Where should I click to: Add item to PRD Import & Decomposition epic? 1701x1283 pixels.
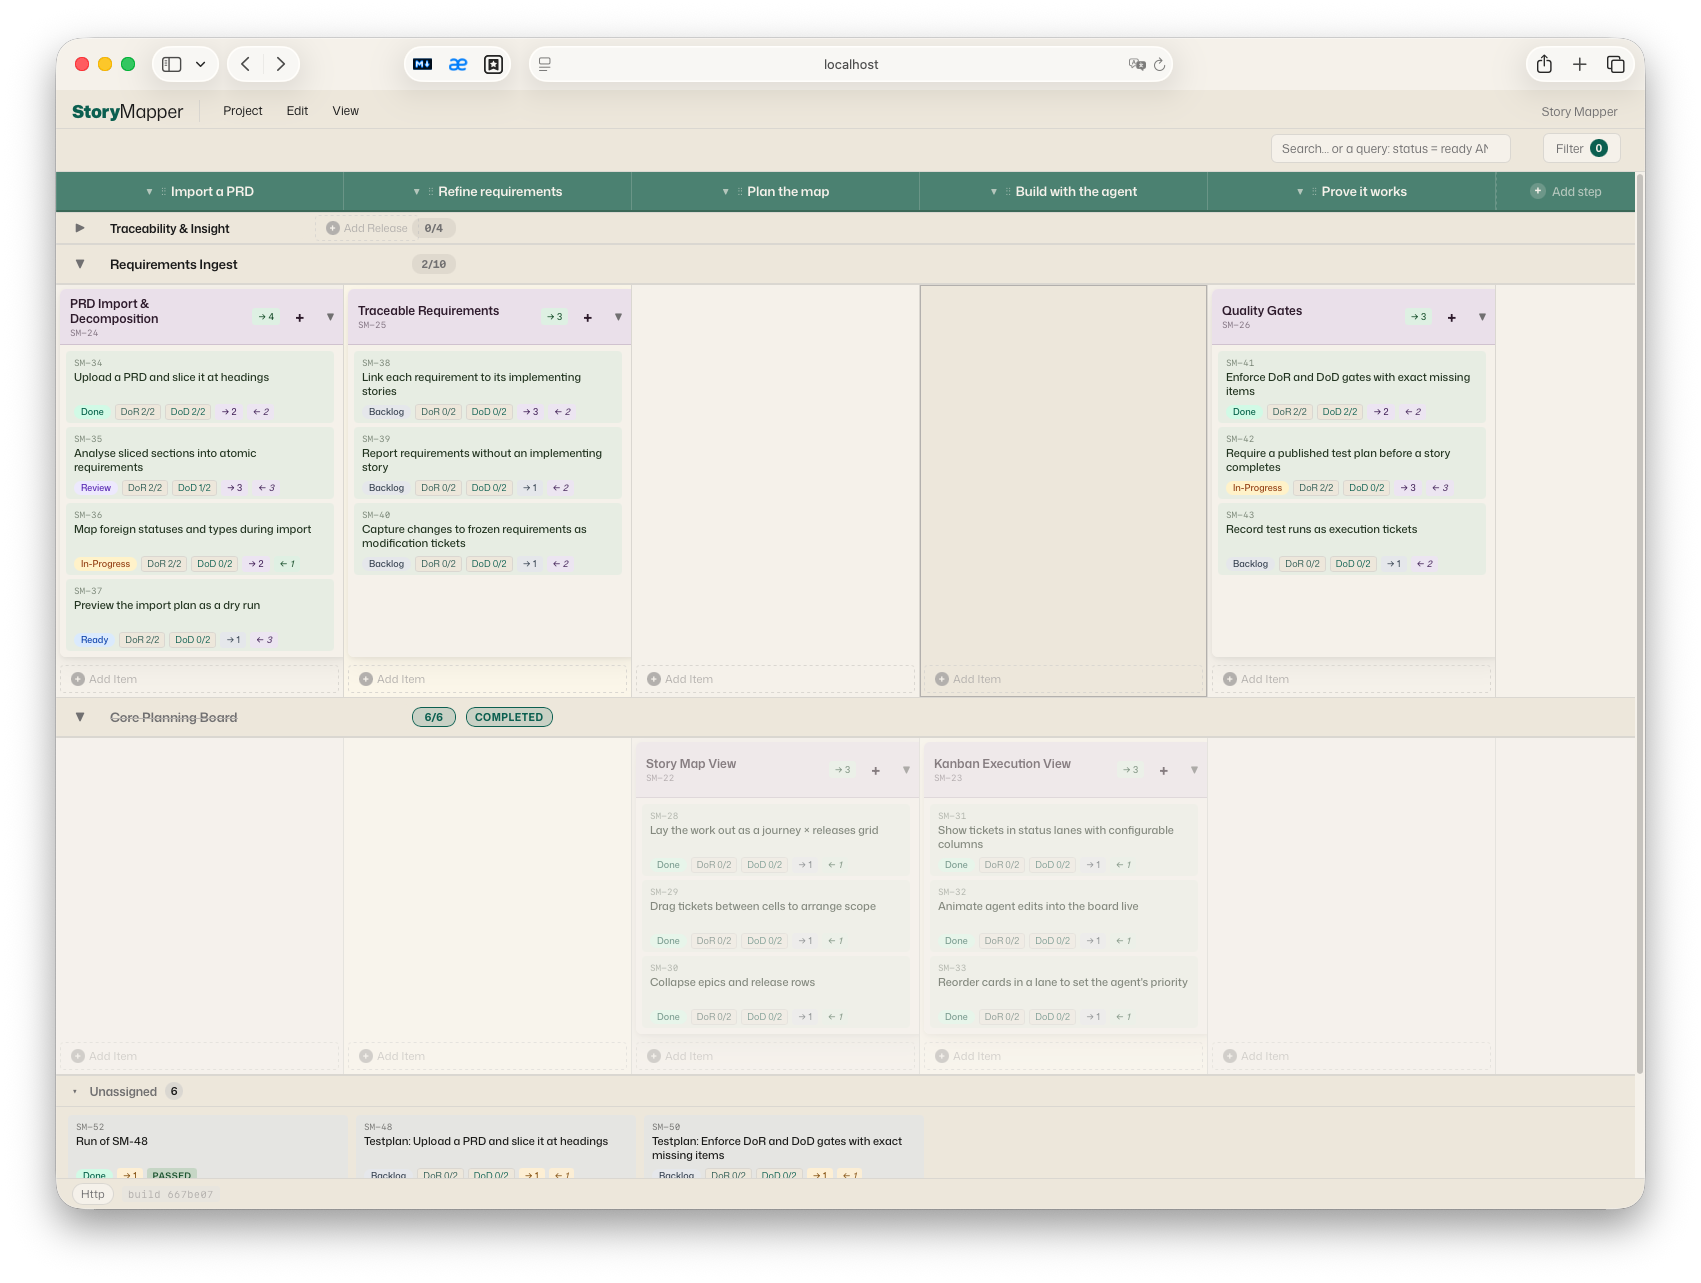click(x=300, y=318)
